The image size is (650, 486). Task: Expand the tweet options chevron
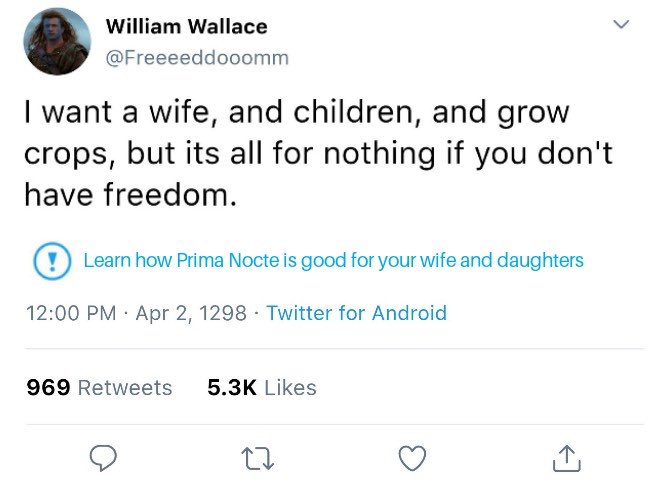tap(621, 25)
